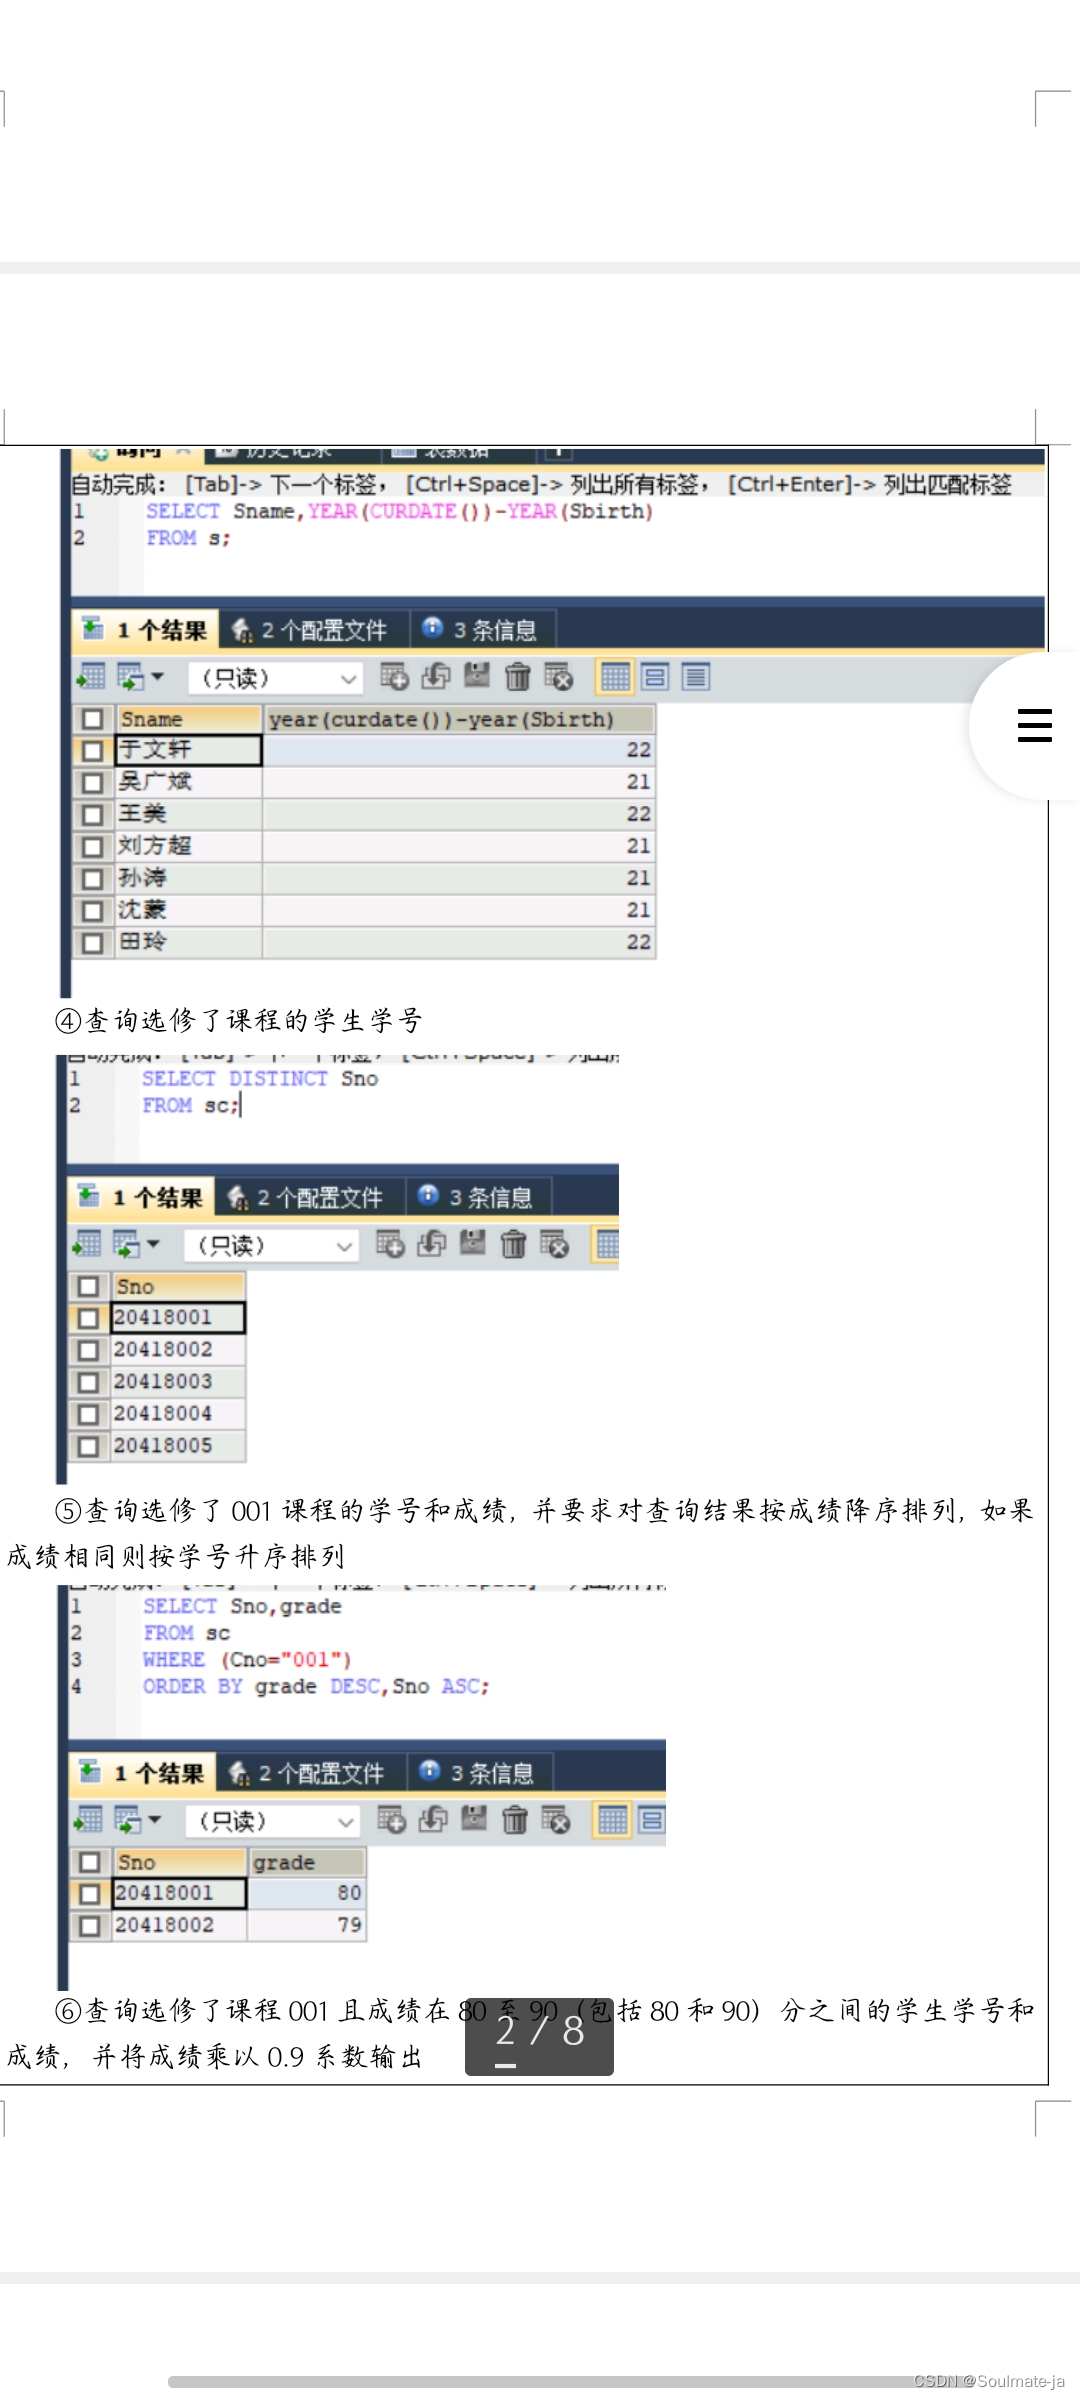Click trash icon in grade results toolbar
Image resolution: width=1080 pixels, height=2400 pixels.
coord(515,1820)
